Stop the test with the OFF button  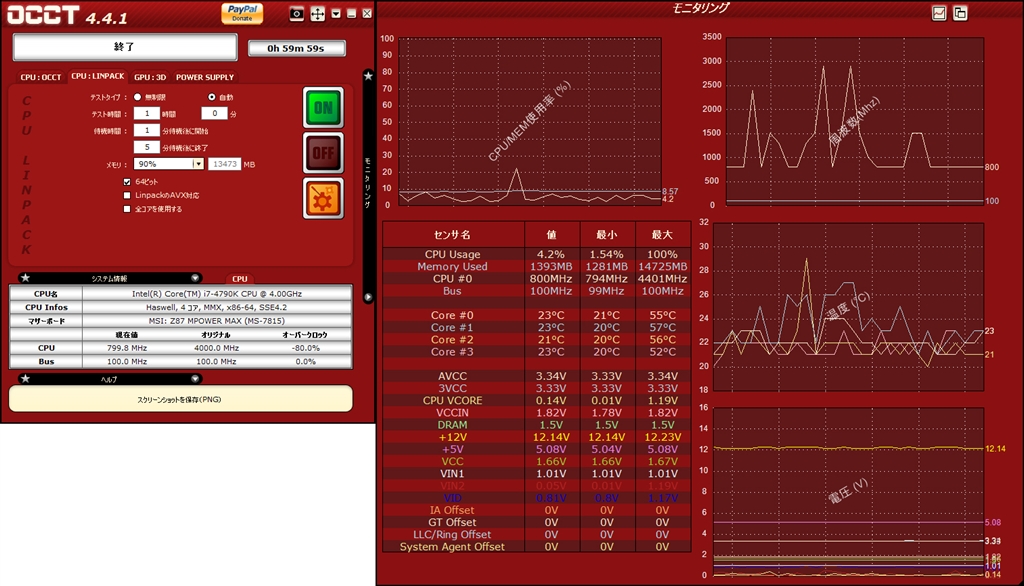pyautogui.click(x=323, y=154)
